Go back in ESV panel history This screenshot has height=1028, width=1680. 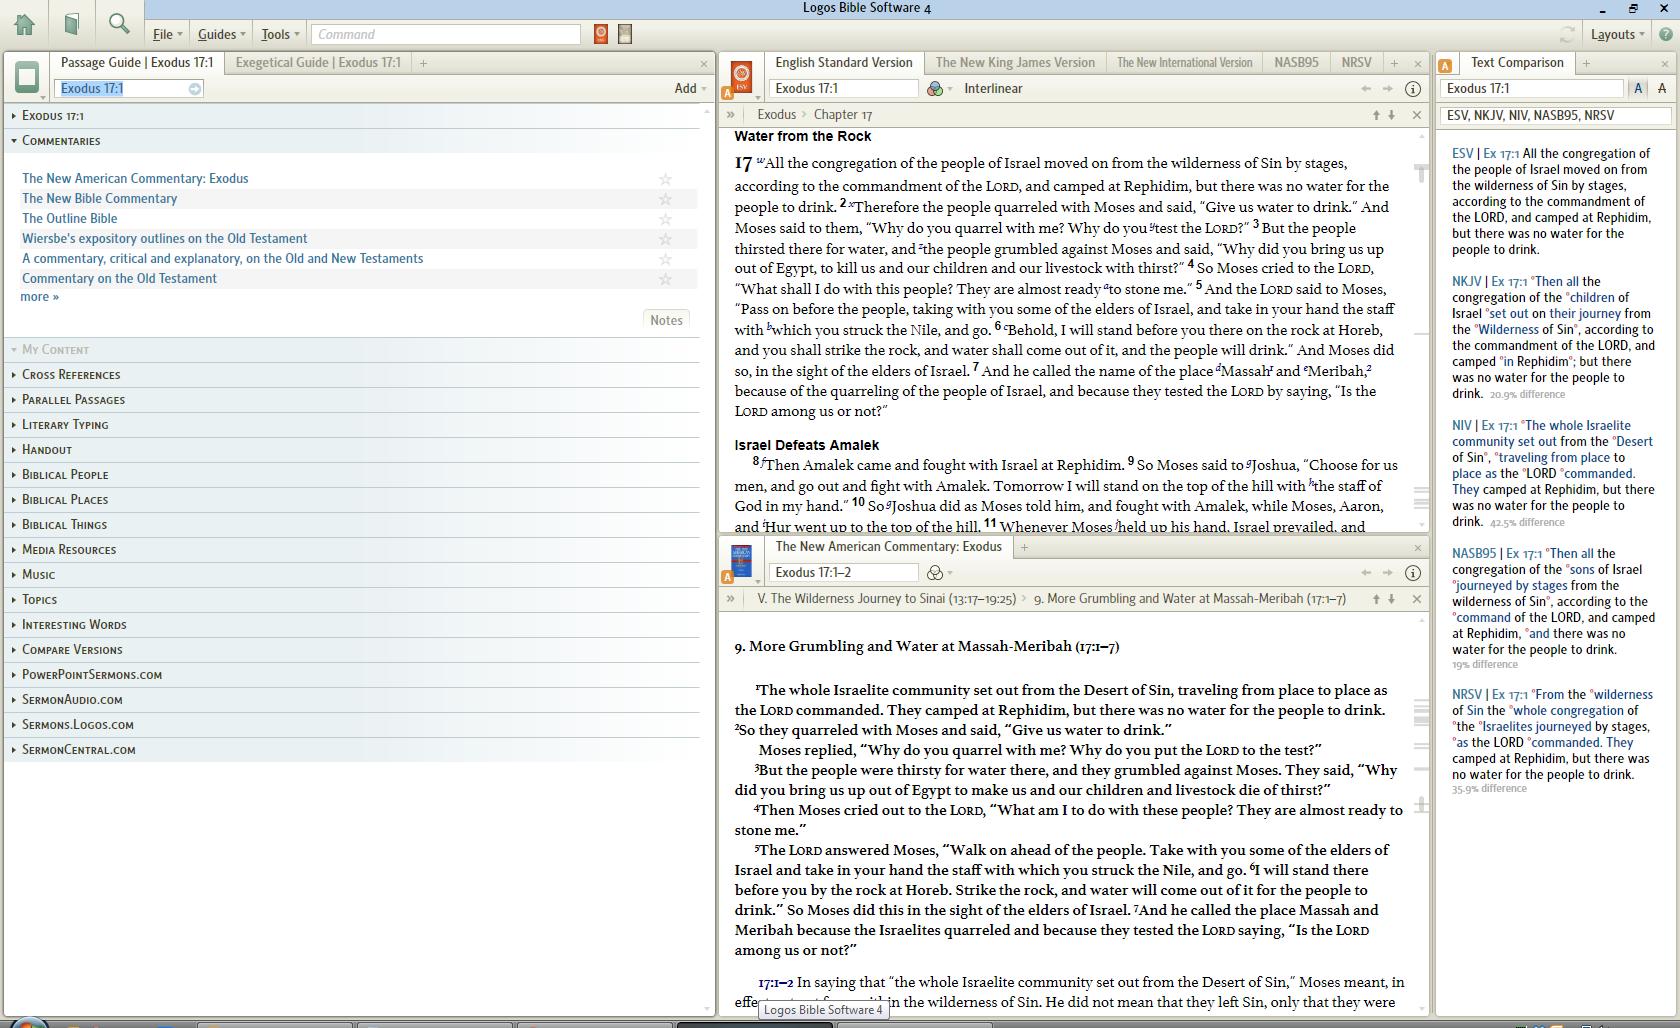point(1366,89)
